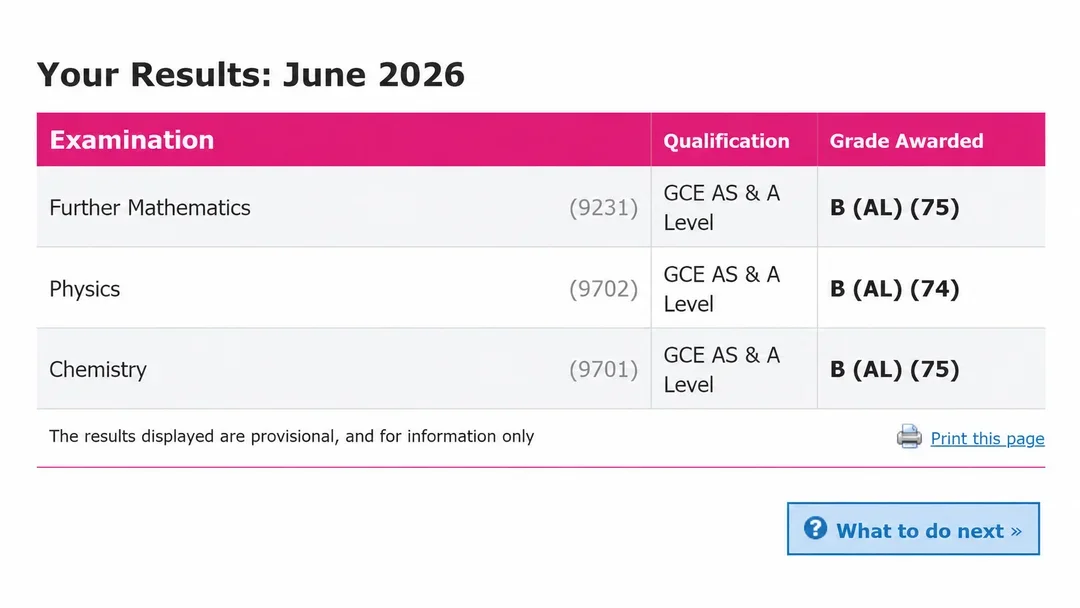1080x608 pixels.
Task: Click the provisional results disclaimer text
Action: [x=291, y=437]
